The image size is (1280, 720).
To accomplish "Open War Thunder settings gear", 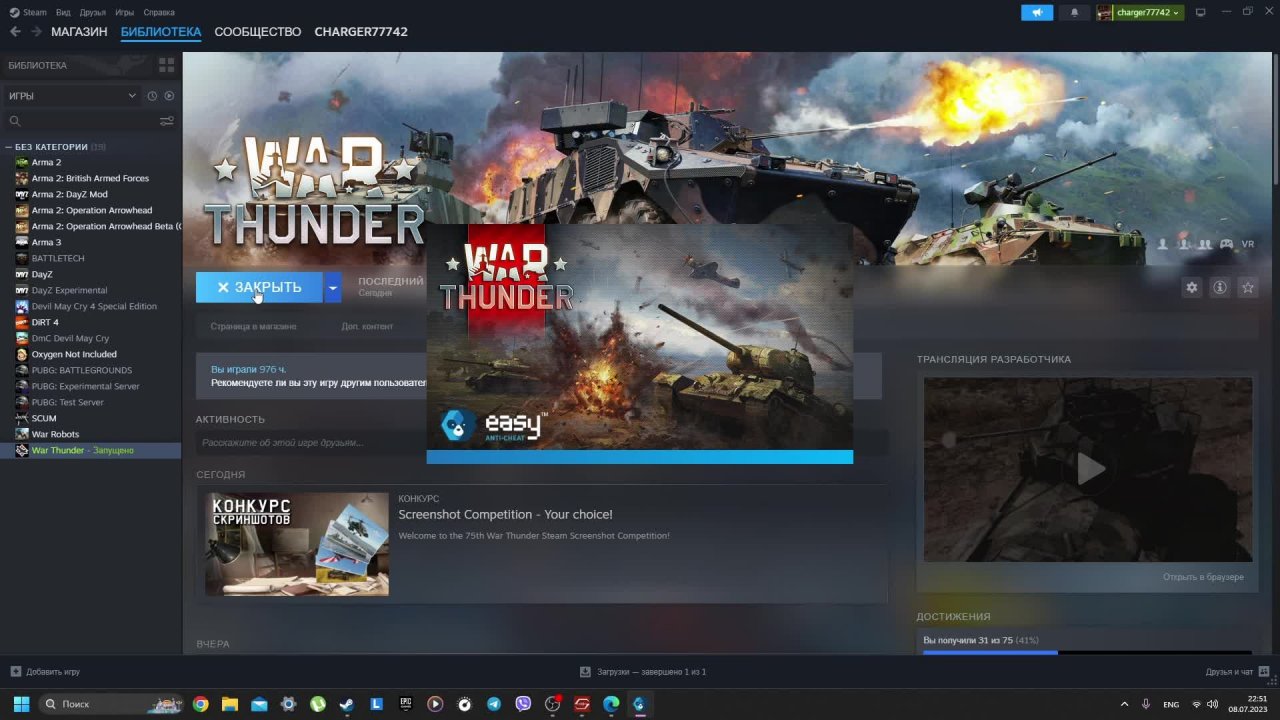I will pos(1192,287).
